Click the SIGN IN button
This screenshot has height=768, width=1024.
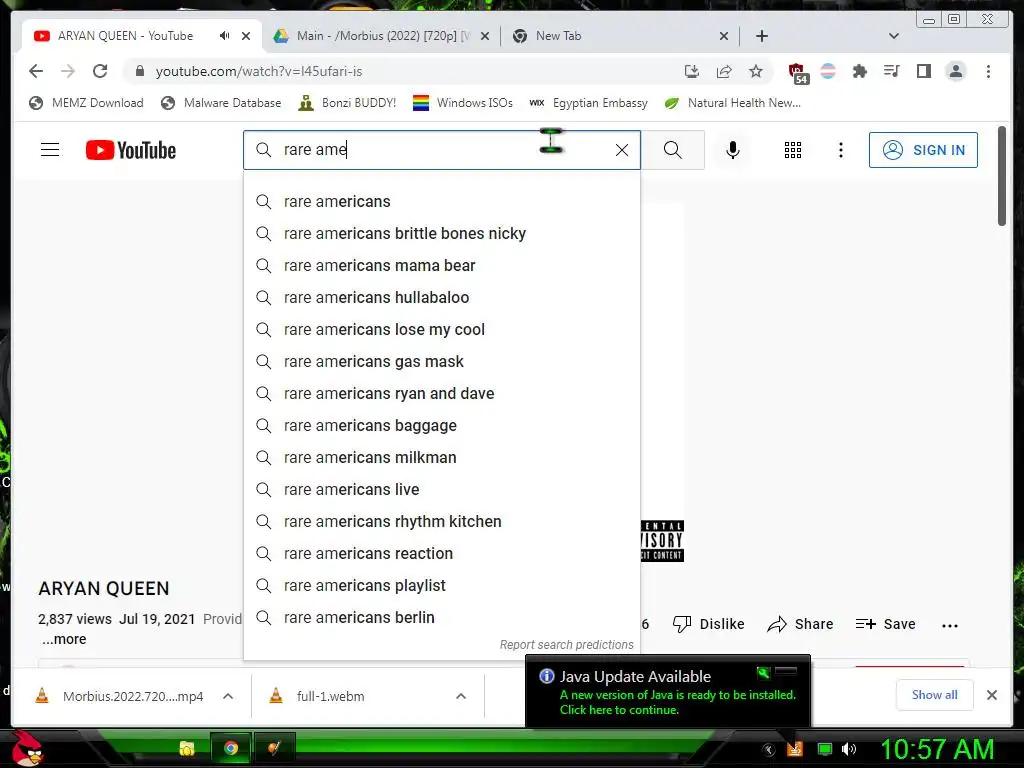click(923, 150)
